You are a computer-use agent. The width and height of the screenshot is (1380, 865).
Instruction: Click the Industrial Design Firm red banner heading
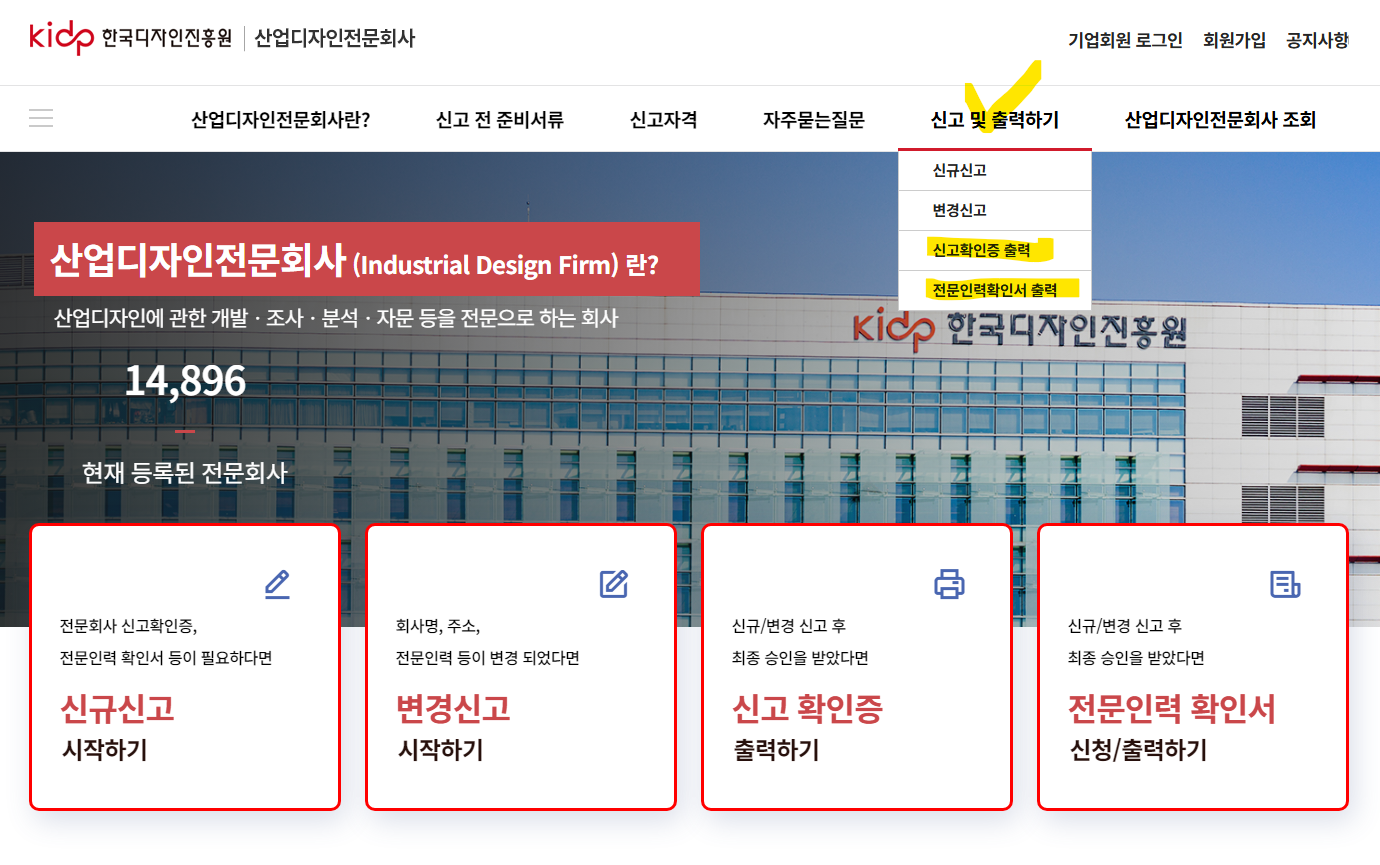(x=366, y=259)
